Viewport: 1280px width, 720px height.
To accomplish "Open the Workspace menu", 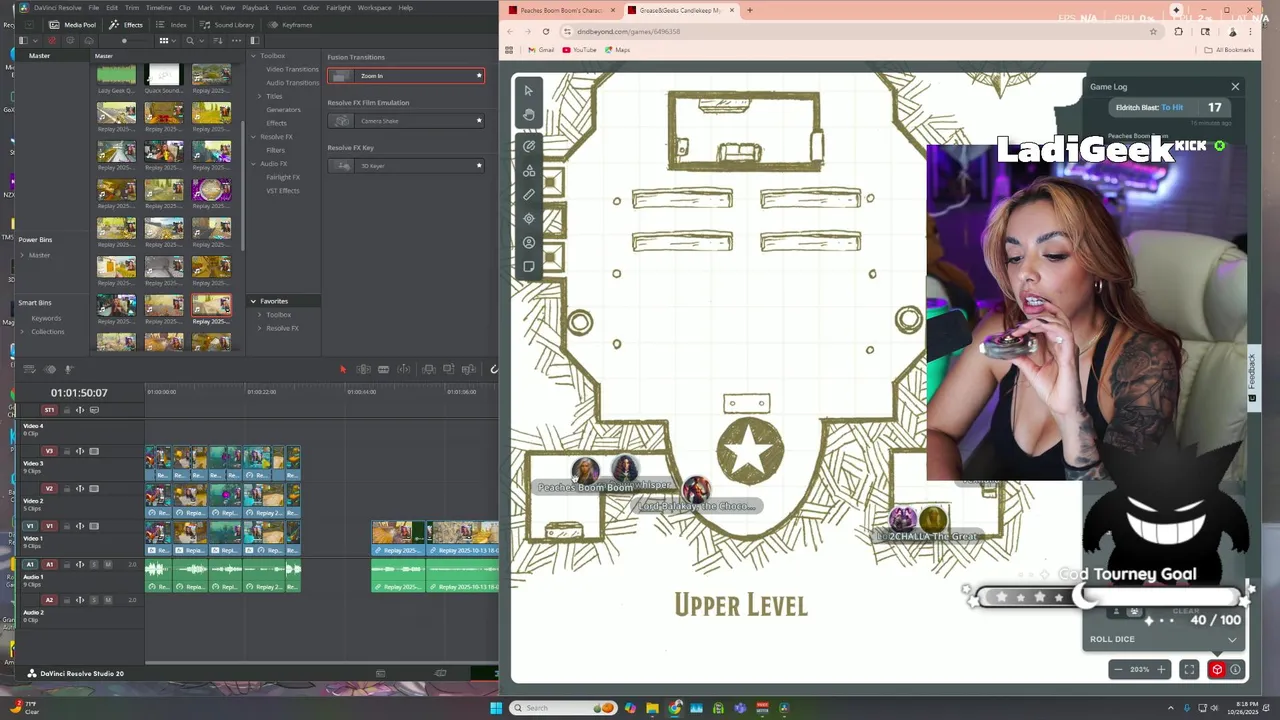I will (x=375, y=7).
